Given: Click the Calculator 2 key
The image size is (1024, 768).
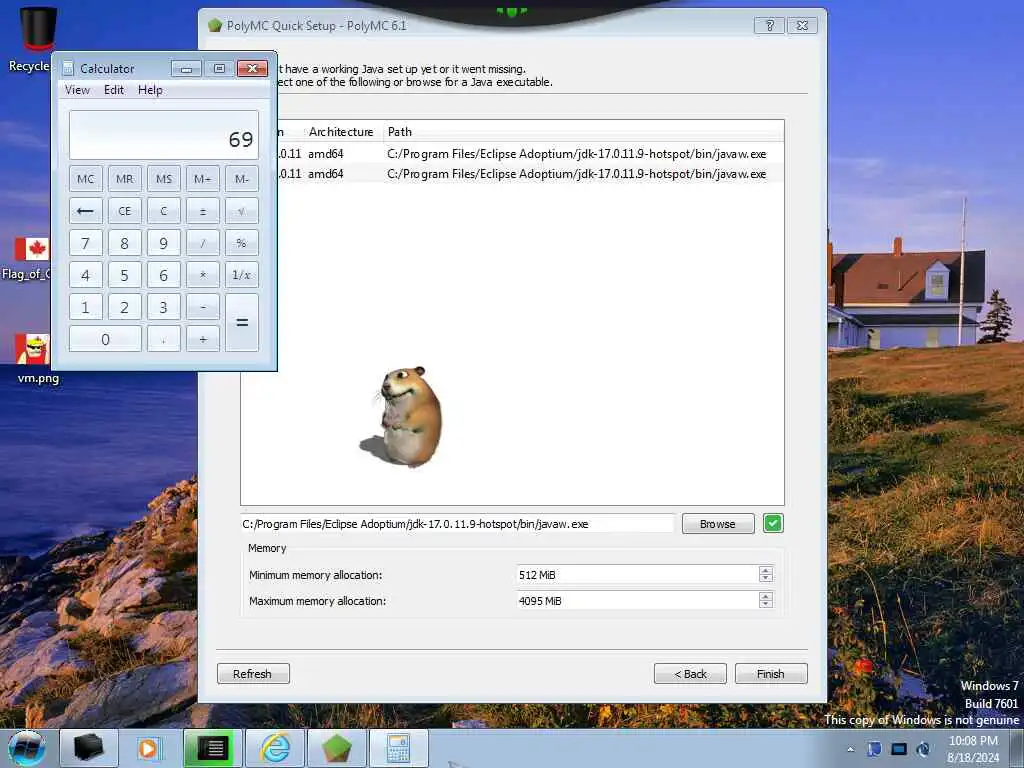Looking at the screenshot, I should click(x=124, y=307).
